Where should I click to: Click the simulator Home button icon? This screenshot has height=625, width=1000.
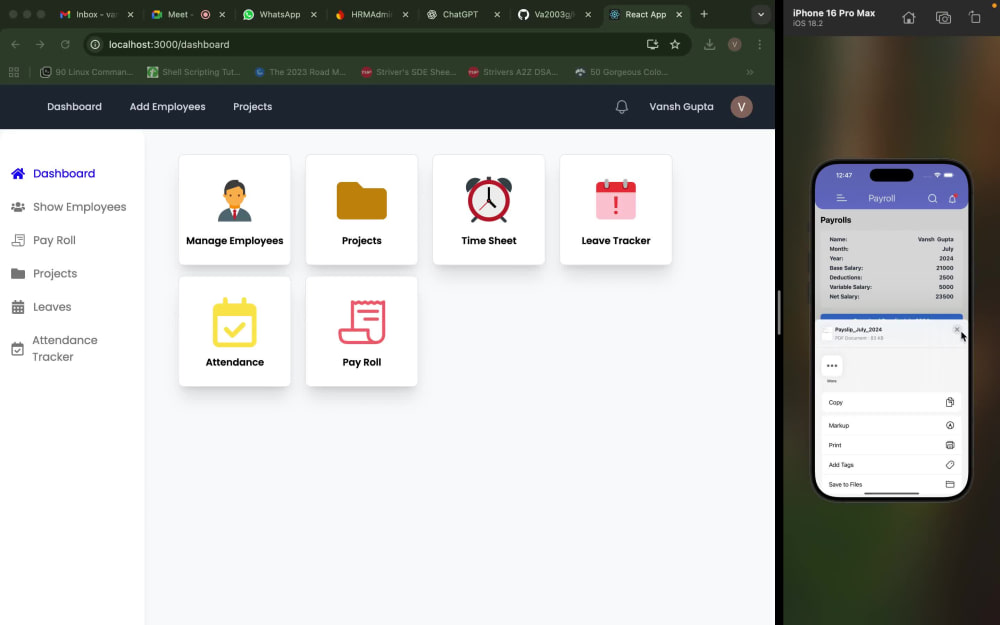[909, 18]
